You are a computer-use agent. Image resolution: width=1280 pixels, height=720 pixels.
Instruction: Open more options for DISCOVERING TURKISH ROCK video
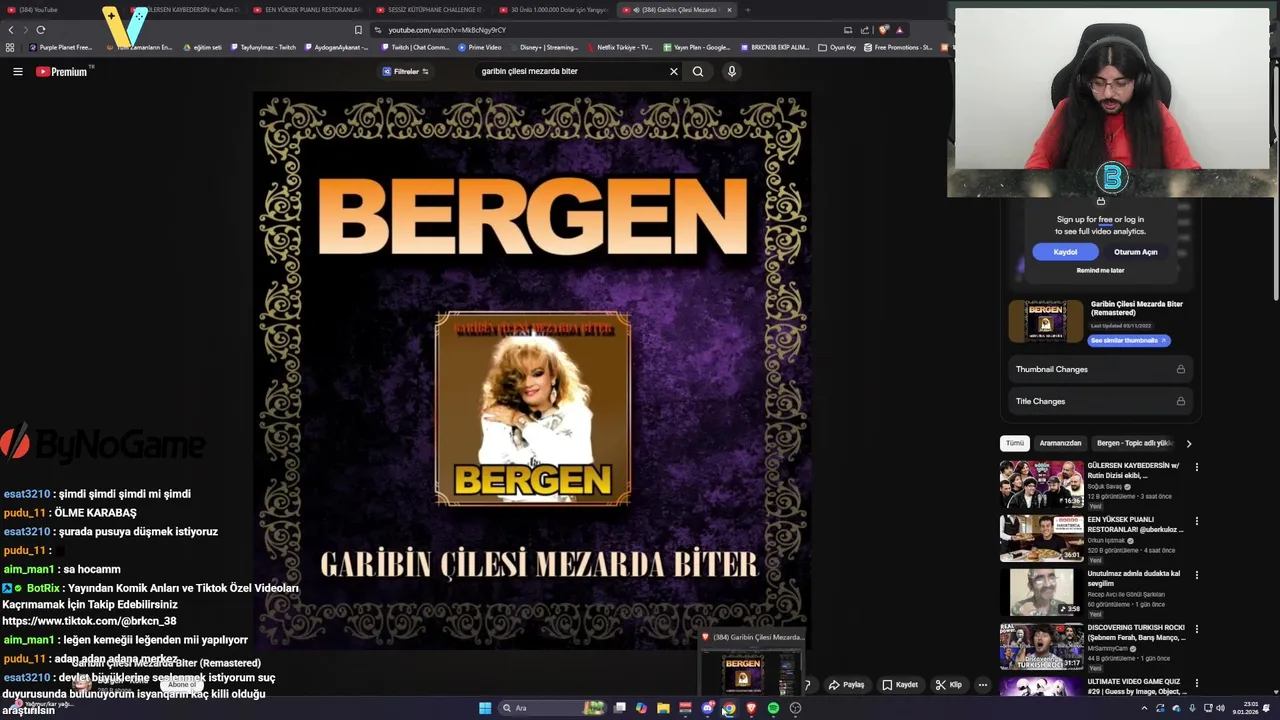tap(1196, 629)
